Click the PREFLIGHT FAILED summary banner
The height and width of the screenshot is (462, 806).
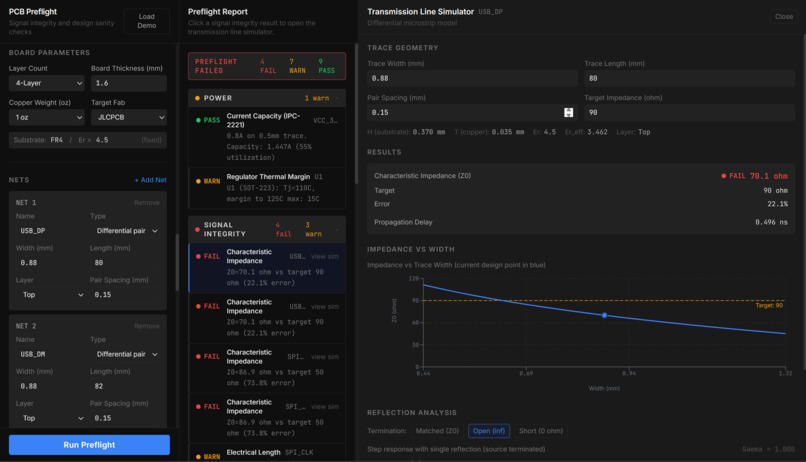pos(267,66)
